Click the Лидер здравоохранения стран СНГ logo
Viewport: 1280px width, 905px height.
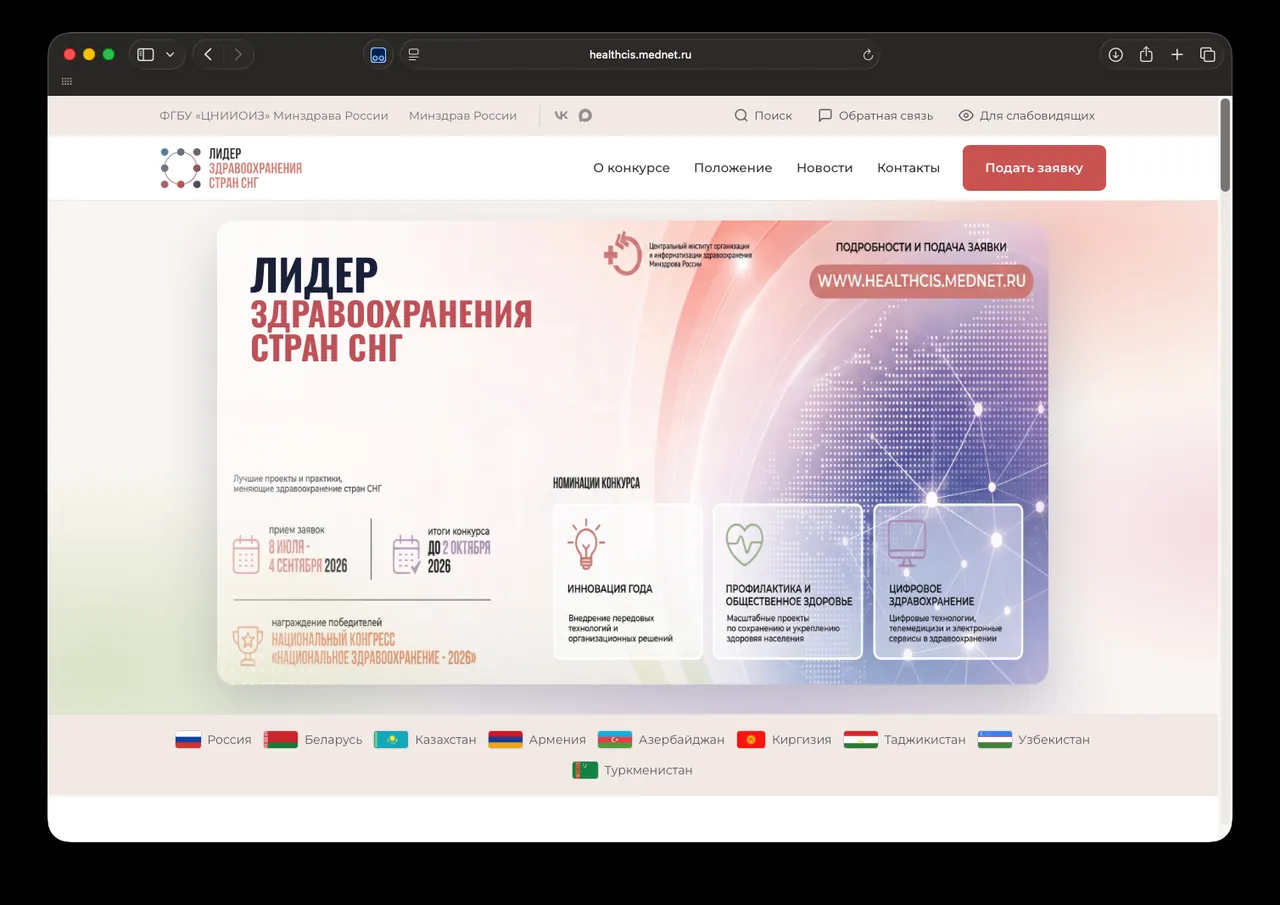231,168
